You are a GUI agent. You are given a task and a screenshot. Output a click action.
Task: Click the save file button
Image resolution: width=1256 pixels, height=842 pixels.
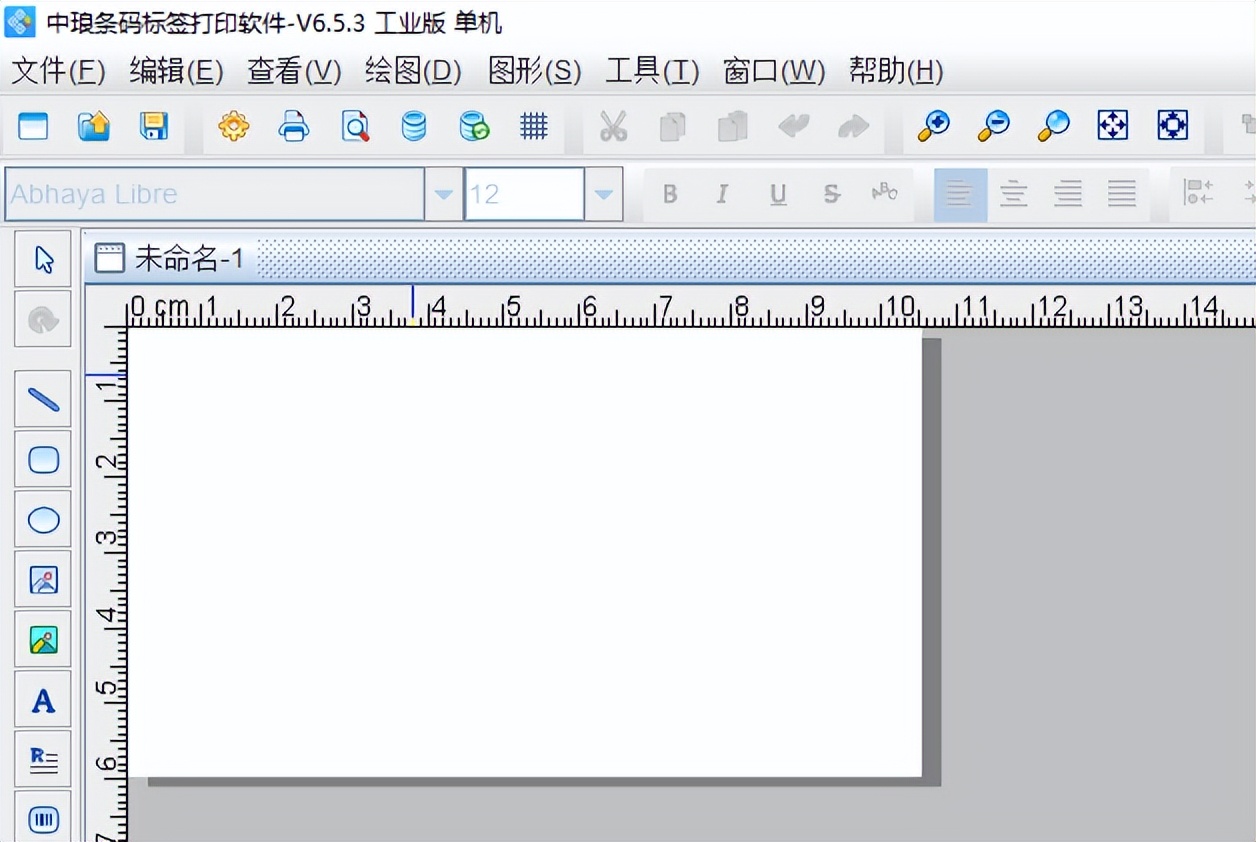pyautogui.click(x=153, y=127)
